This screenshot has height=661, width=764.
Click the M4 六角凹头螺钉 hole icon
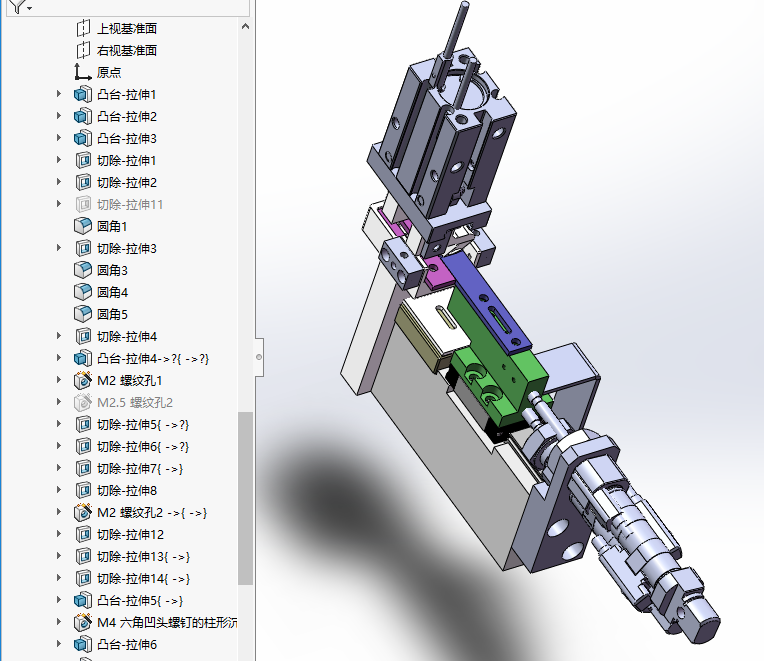tap(83, 623)
